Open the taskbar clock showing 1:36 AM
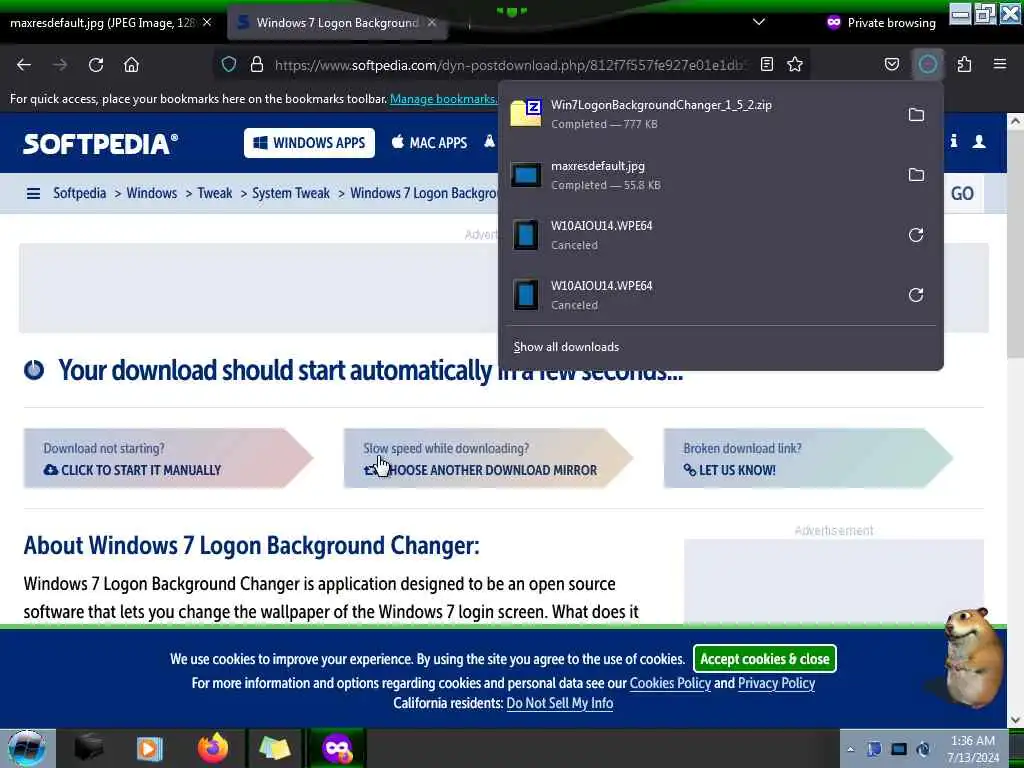The height and width of the screenshot is (768, 1024). (973, 749)
